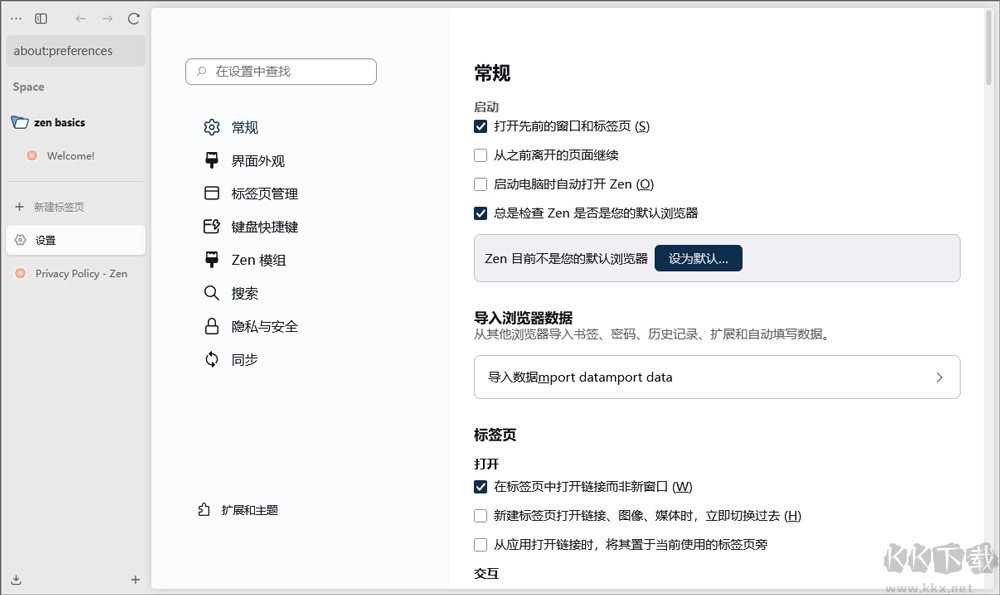
Task: Click the back navigation arrow
Action: pos(80,17)
